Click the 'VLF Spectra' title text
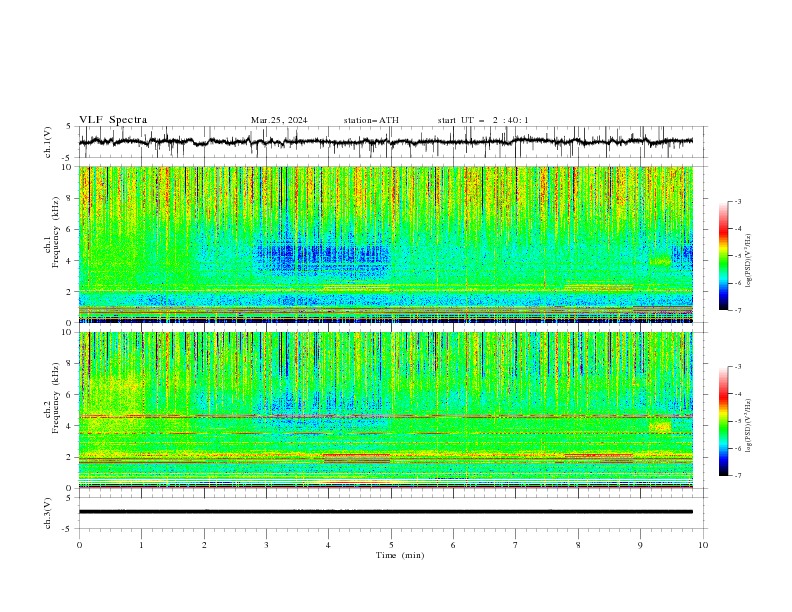This screenshot has height=612, width=792. click(x=113, y=120)
